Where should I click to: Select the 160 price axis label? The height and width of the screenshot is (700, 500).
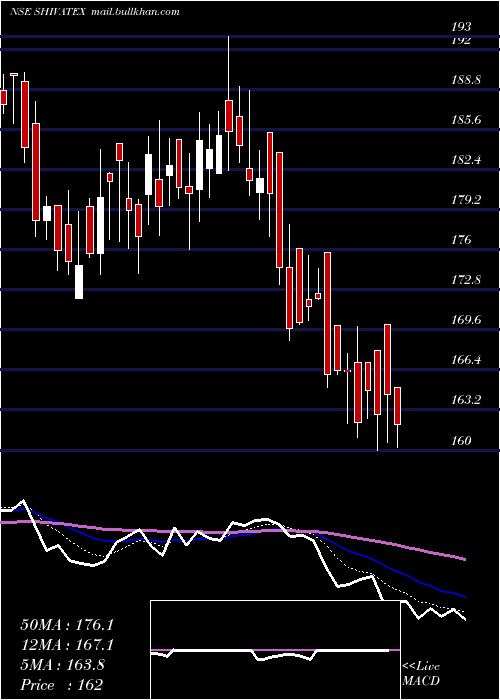coord(461,441)
